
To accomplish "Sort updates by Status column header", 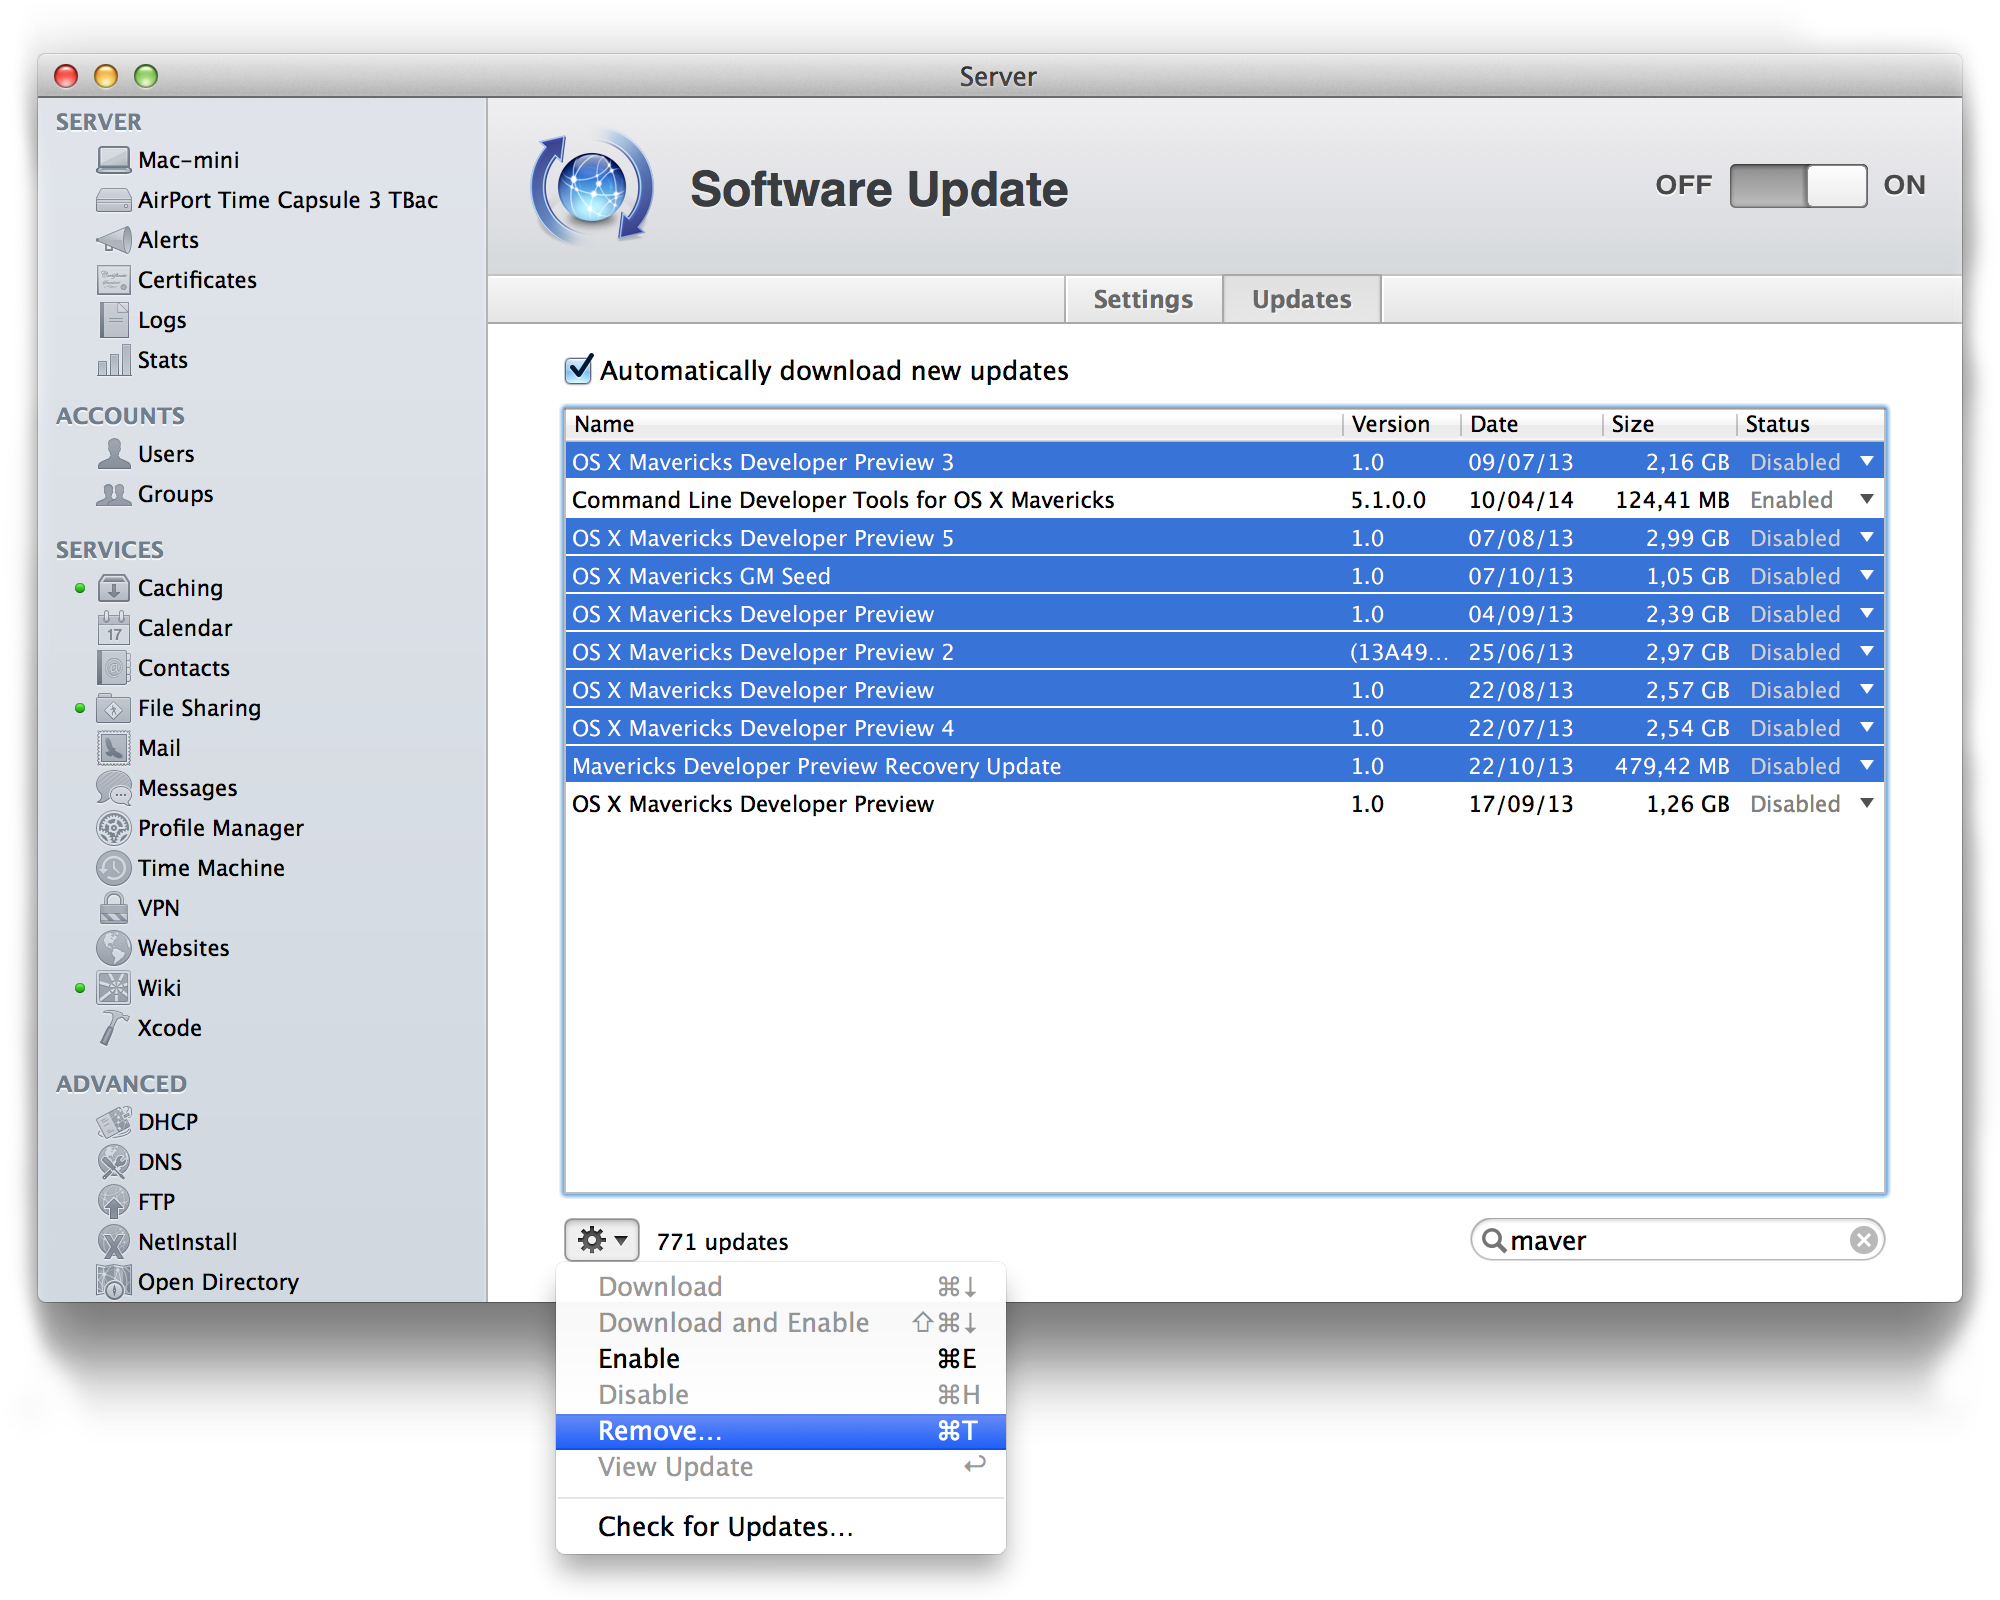I will click(x=1810, y=424).
